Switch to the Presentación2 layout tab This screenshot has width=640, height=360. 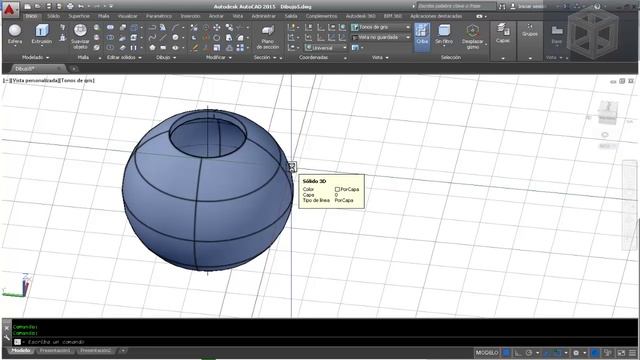pyautogui.click(x=95, y=351)
